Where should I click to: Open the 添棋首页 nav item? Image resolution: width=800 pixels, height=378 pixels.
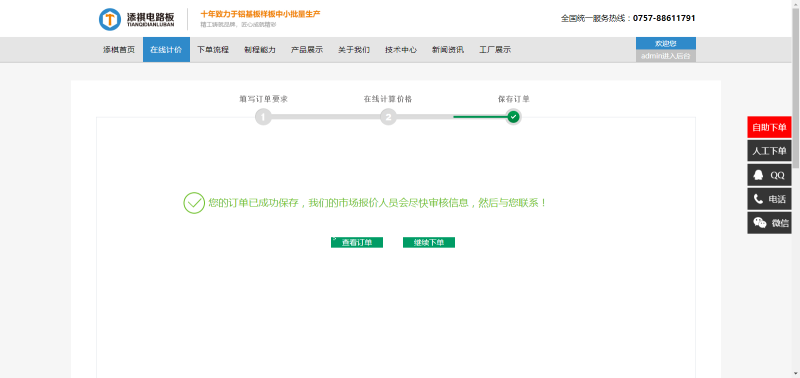pos(119,49)
